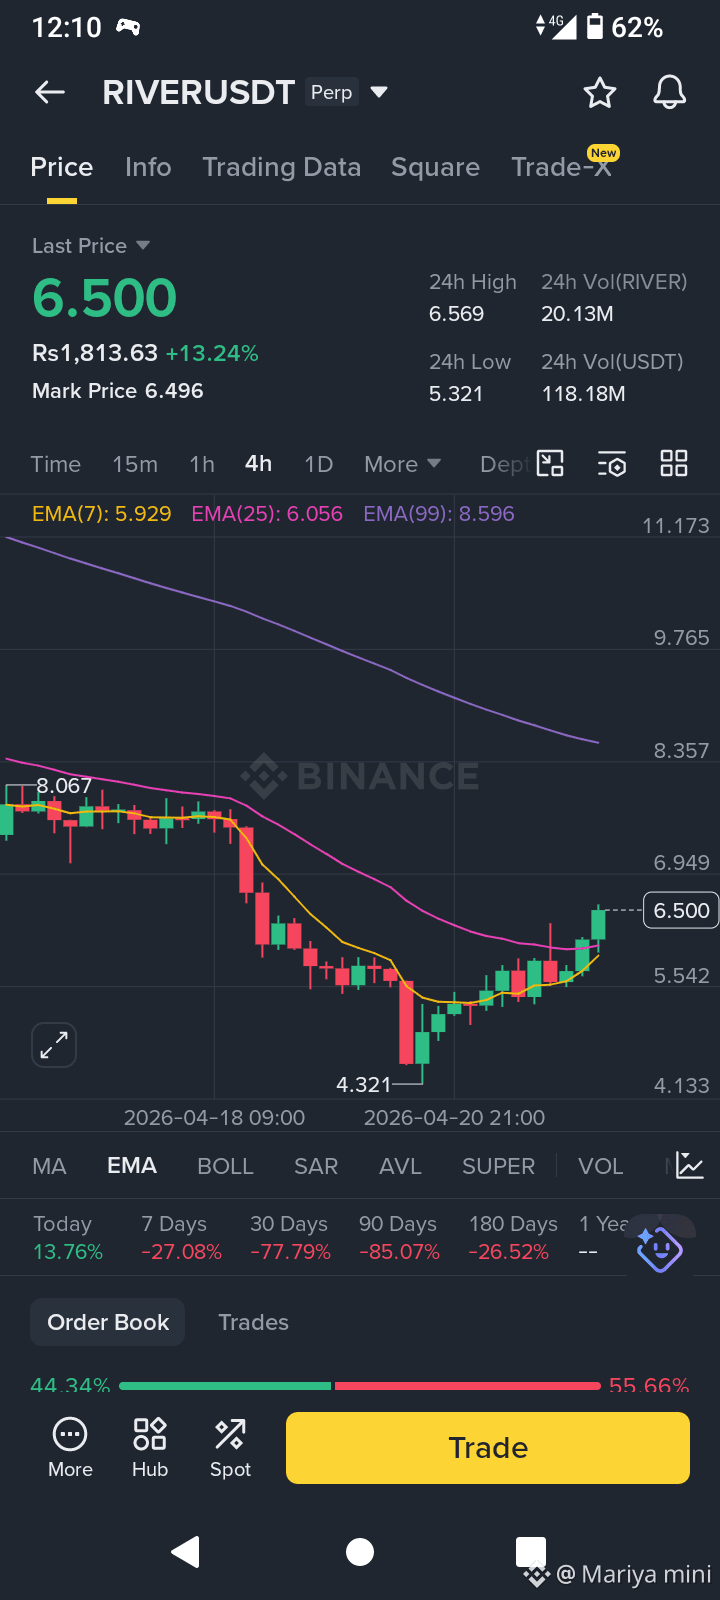
Task: Tap the 6.500 current price marker
Action: pos(681,910)
